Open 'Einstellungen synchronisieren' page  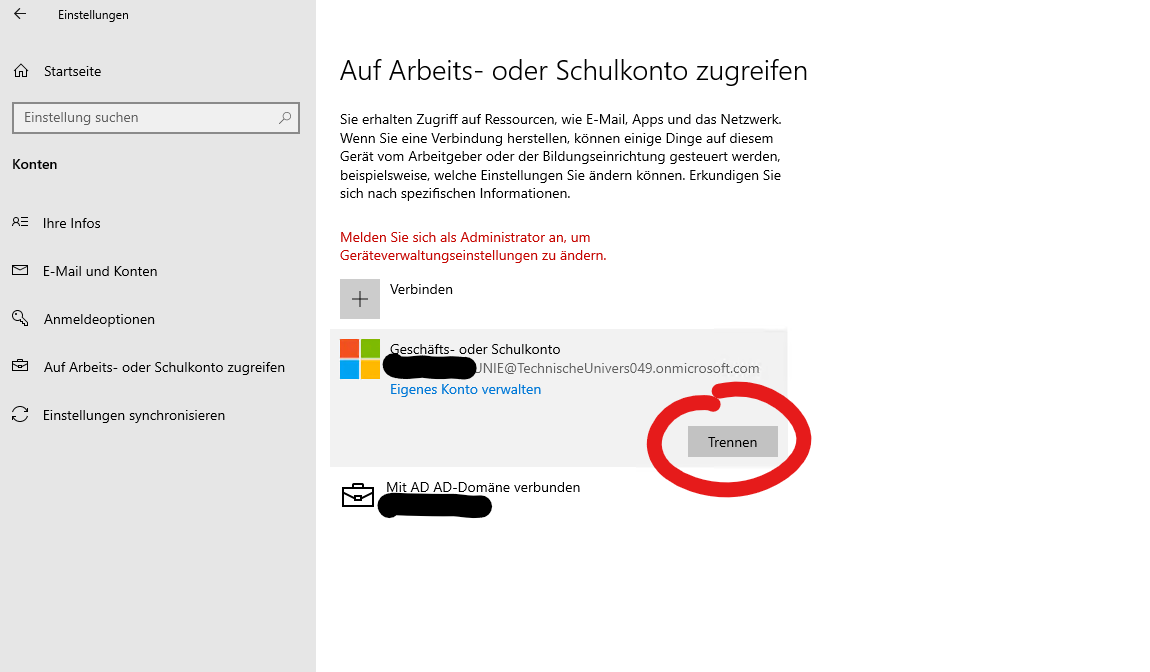coord(134,415)
